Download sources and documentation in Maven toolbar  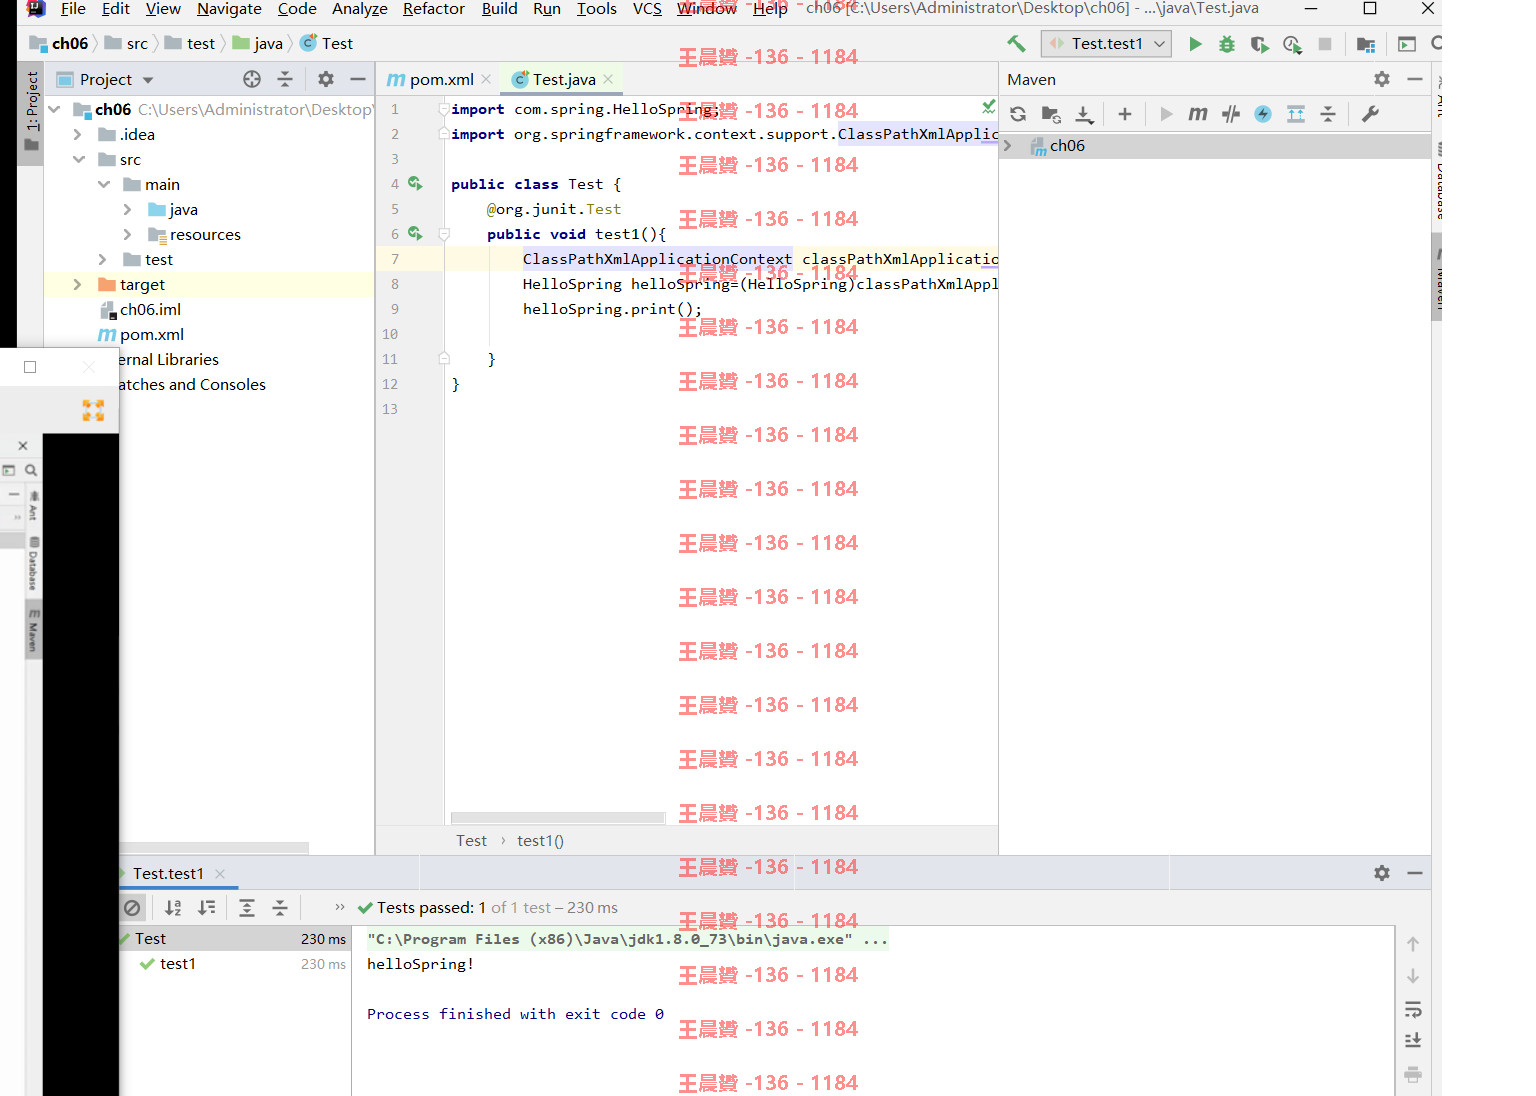tap(1084, 114)
